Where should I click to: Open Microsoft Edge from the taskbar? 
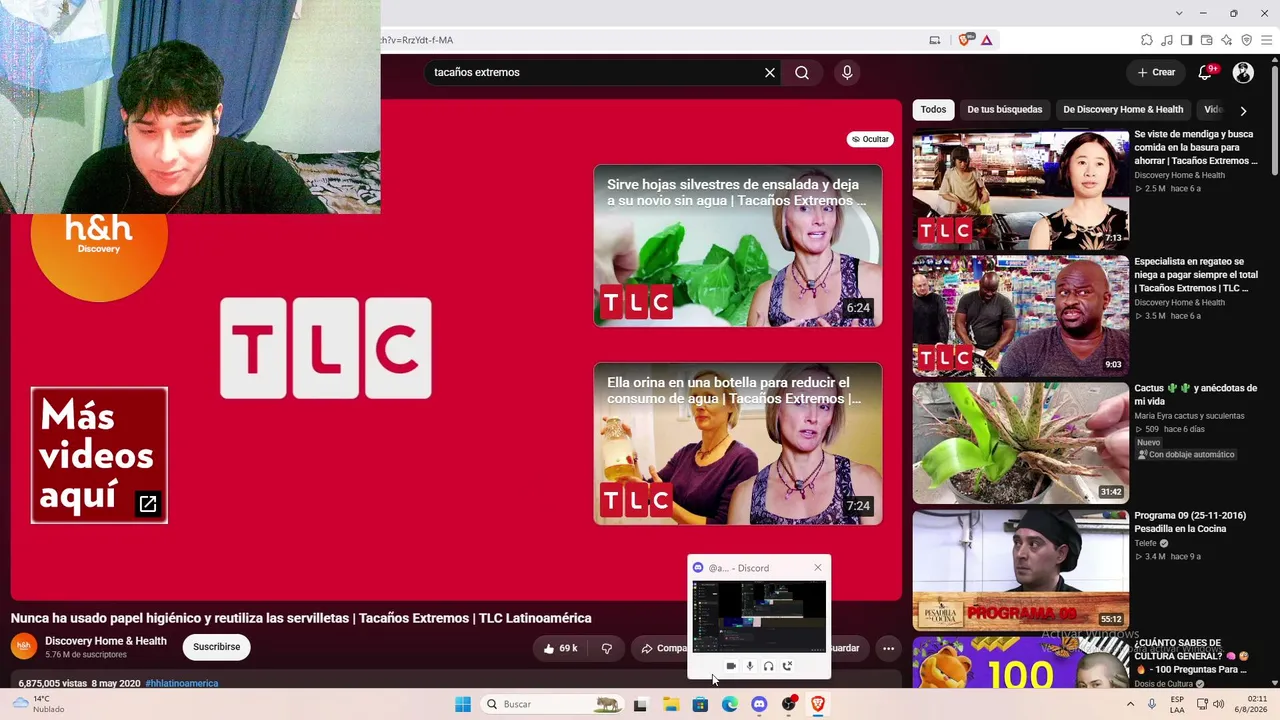coord(730,704)
